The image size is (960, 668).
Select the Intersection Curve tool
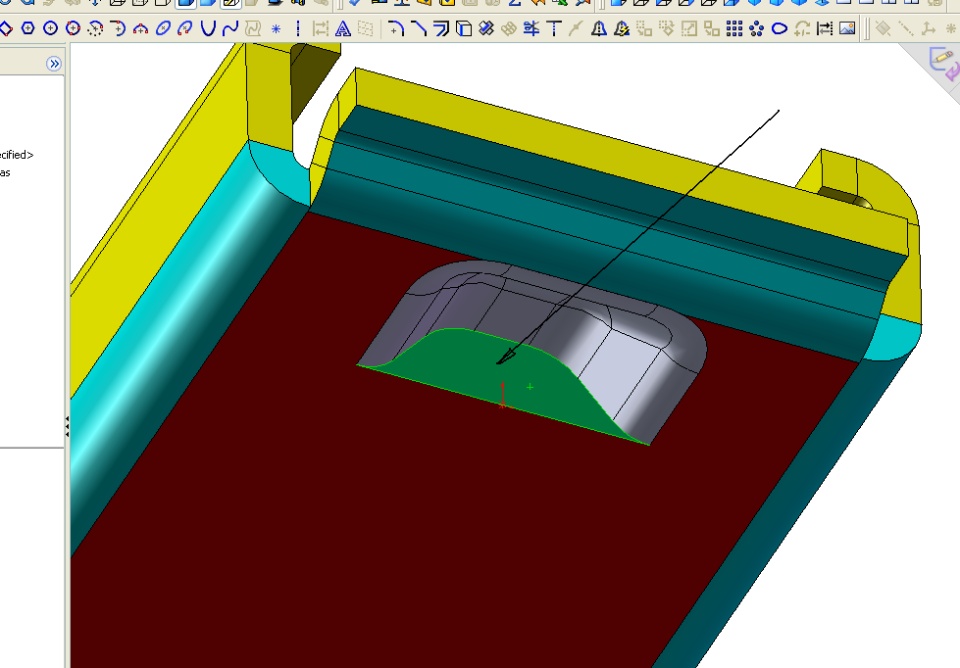[487, 28]
